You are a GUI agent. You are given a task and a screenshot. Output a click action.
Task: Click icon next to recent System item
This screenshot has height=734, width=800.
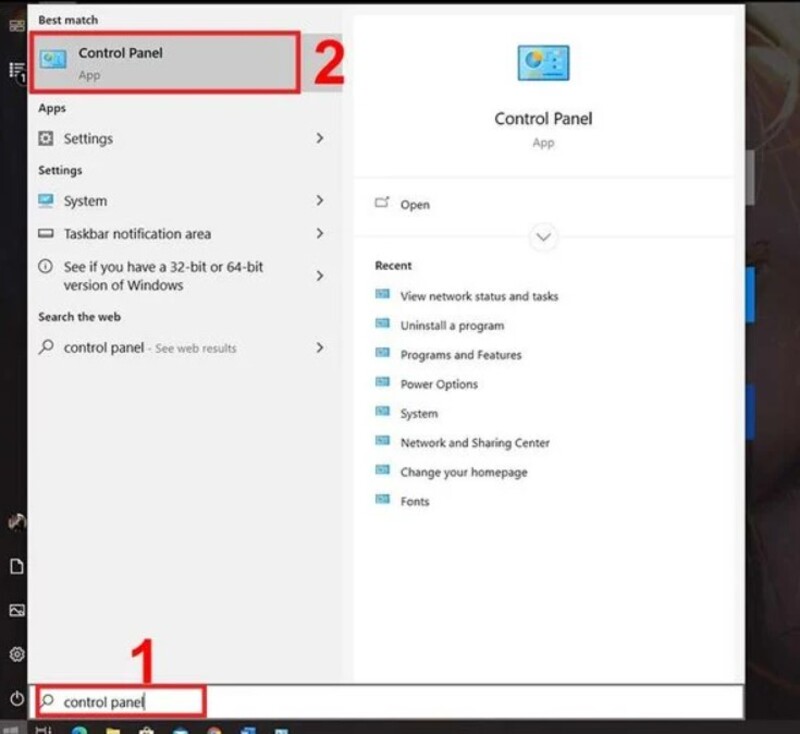[383, 411]
